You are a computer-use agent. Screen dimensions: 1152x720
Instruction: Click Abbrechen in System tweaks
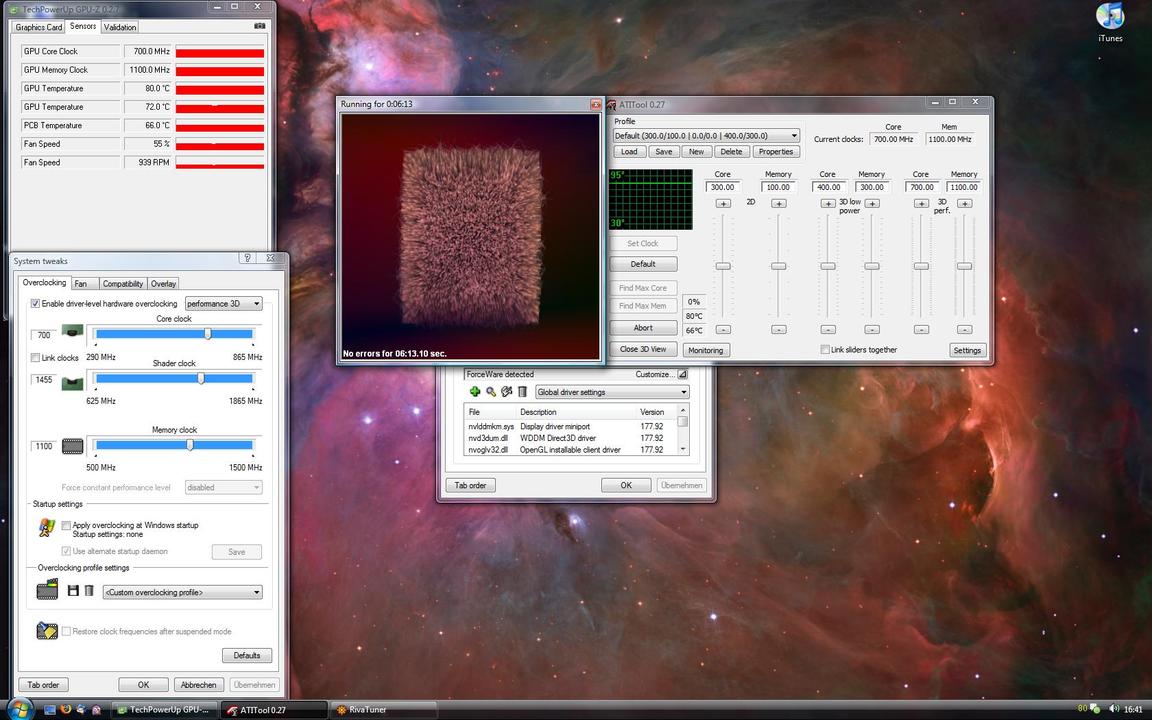(198, 685)
